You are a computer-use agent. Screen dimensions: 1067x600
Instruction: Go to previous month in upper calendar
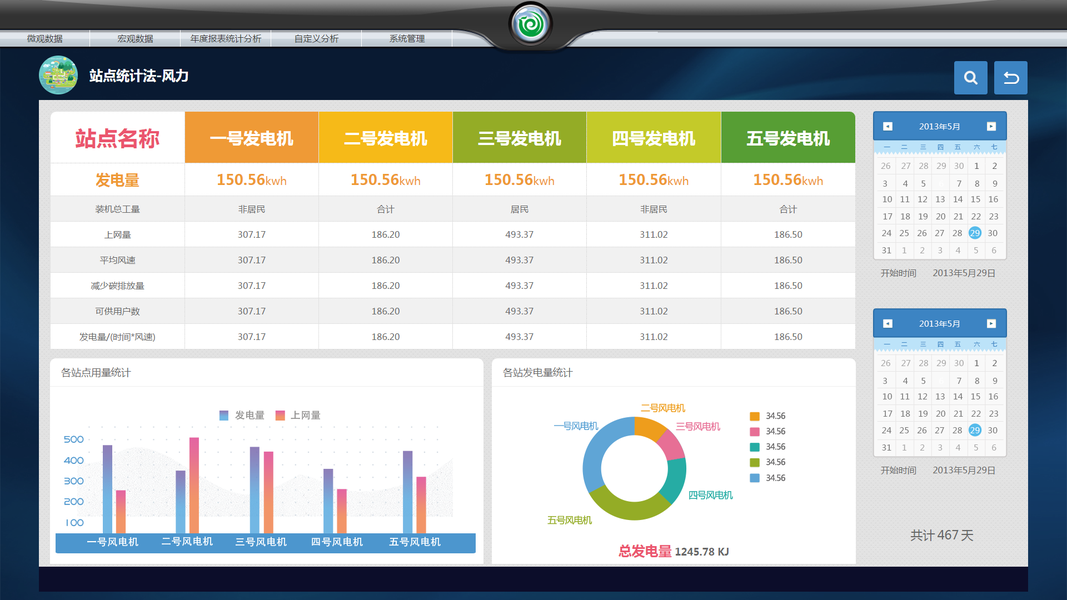[x=887, y=127]
